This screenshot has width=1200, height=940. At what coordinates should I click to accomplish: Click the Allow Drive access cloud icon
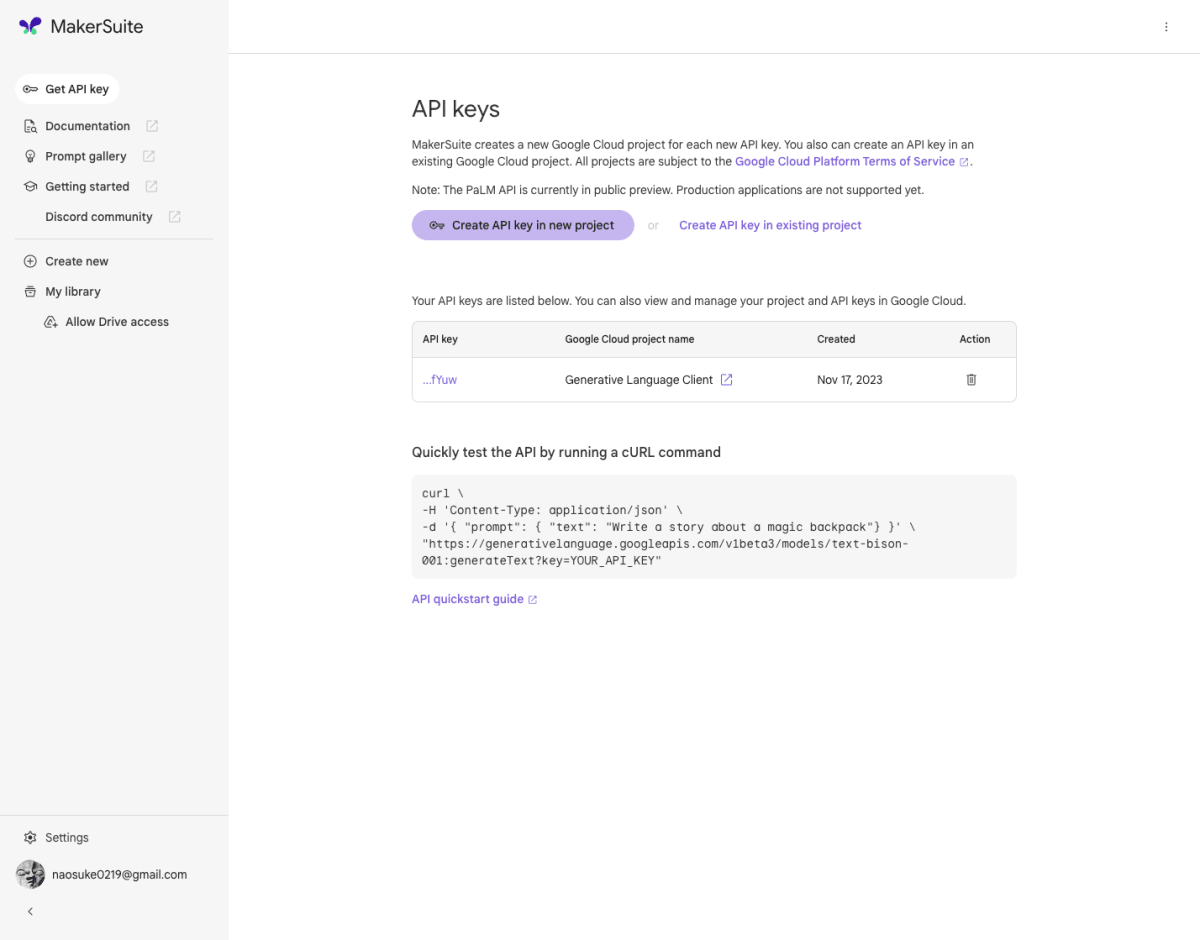[50, 322]
